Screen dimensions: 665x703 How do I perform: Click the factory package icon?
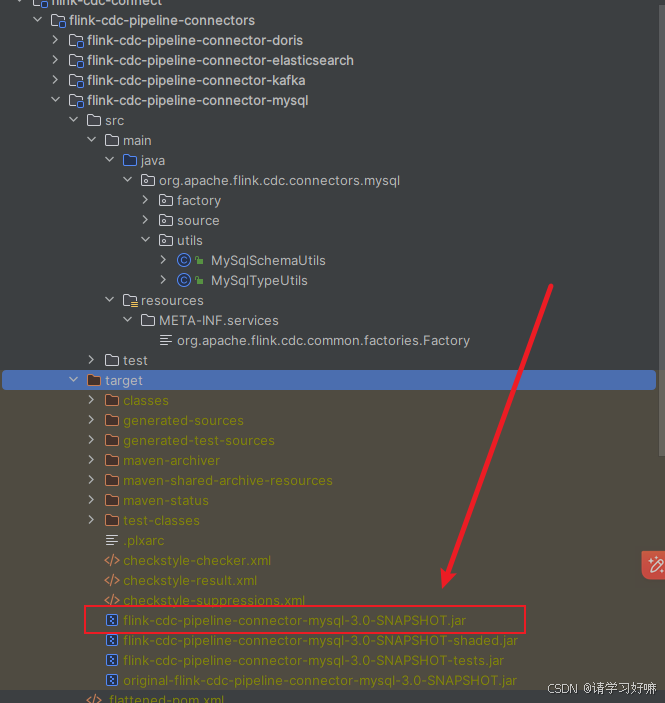click(165, 200)
